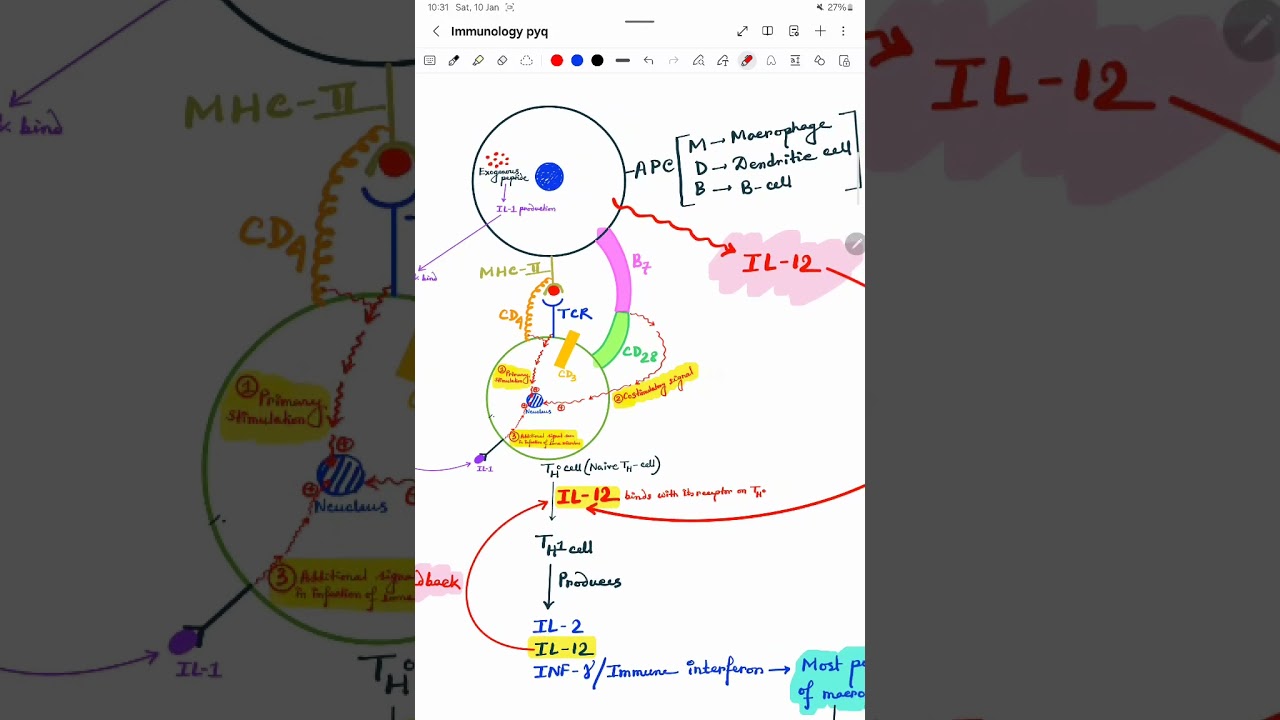
Task: Toggle the page lock icon
Action: coord(844,61)
